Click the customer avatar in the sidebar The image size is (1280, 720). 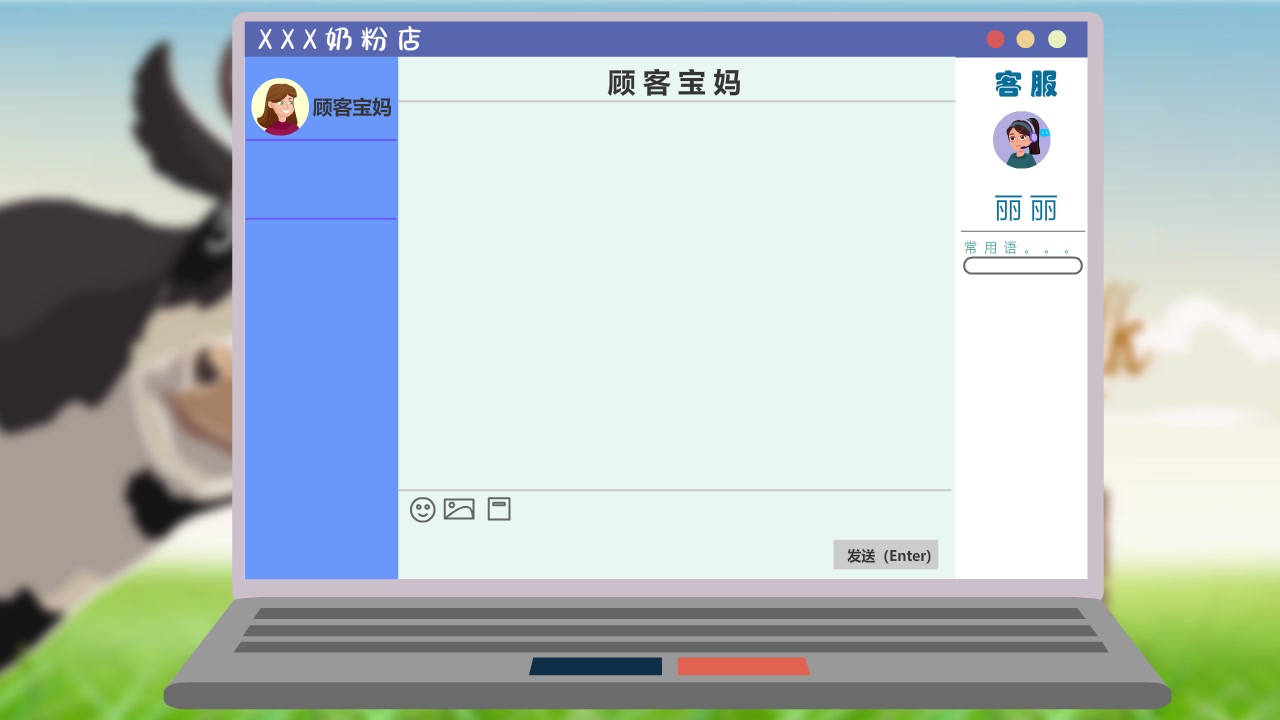pyautogui.click(x=279, y=107)
